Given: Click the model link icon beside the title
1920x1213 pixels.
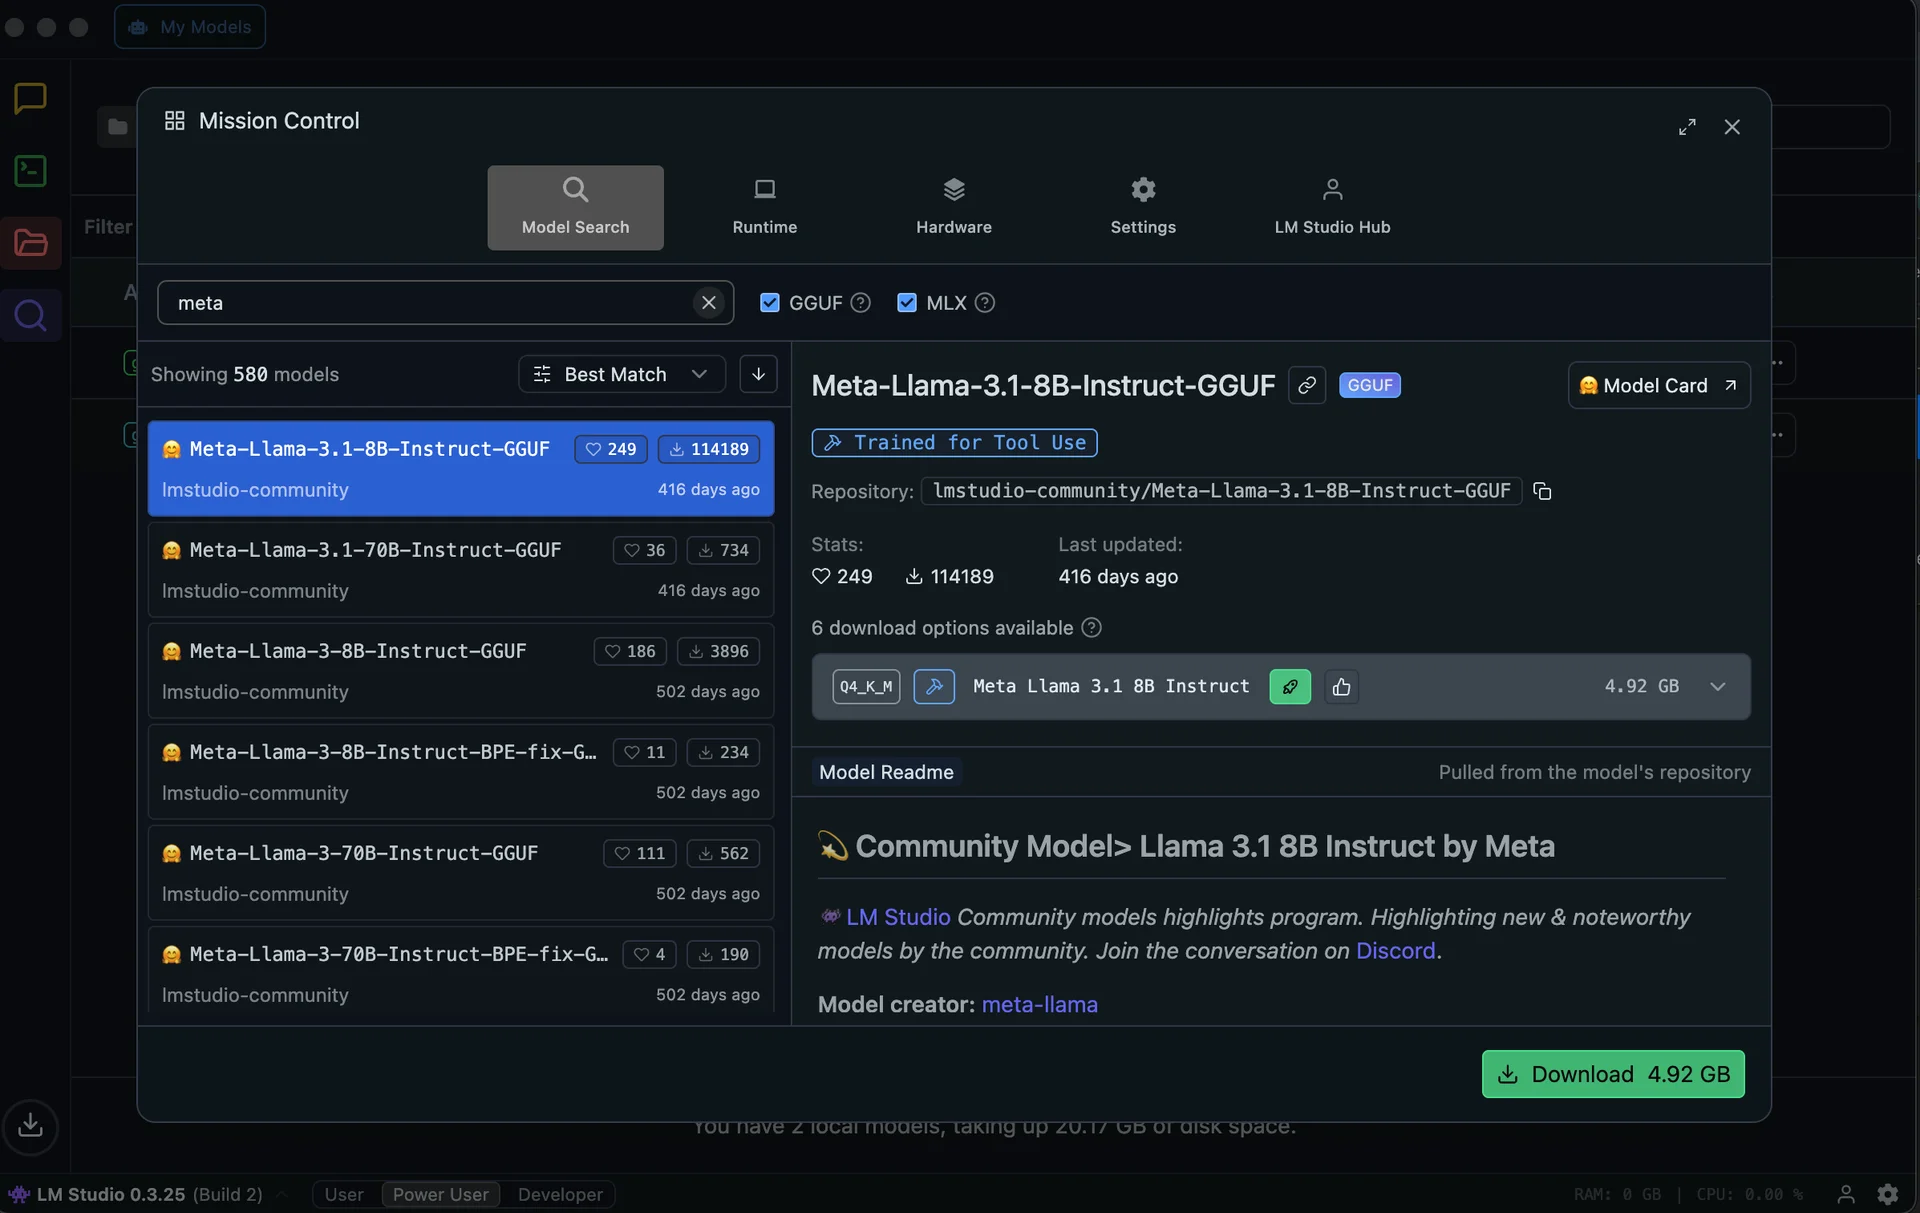Looking at the screenshot, I should point(1306,385).
